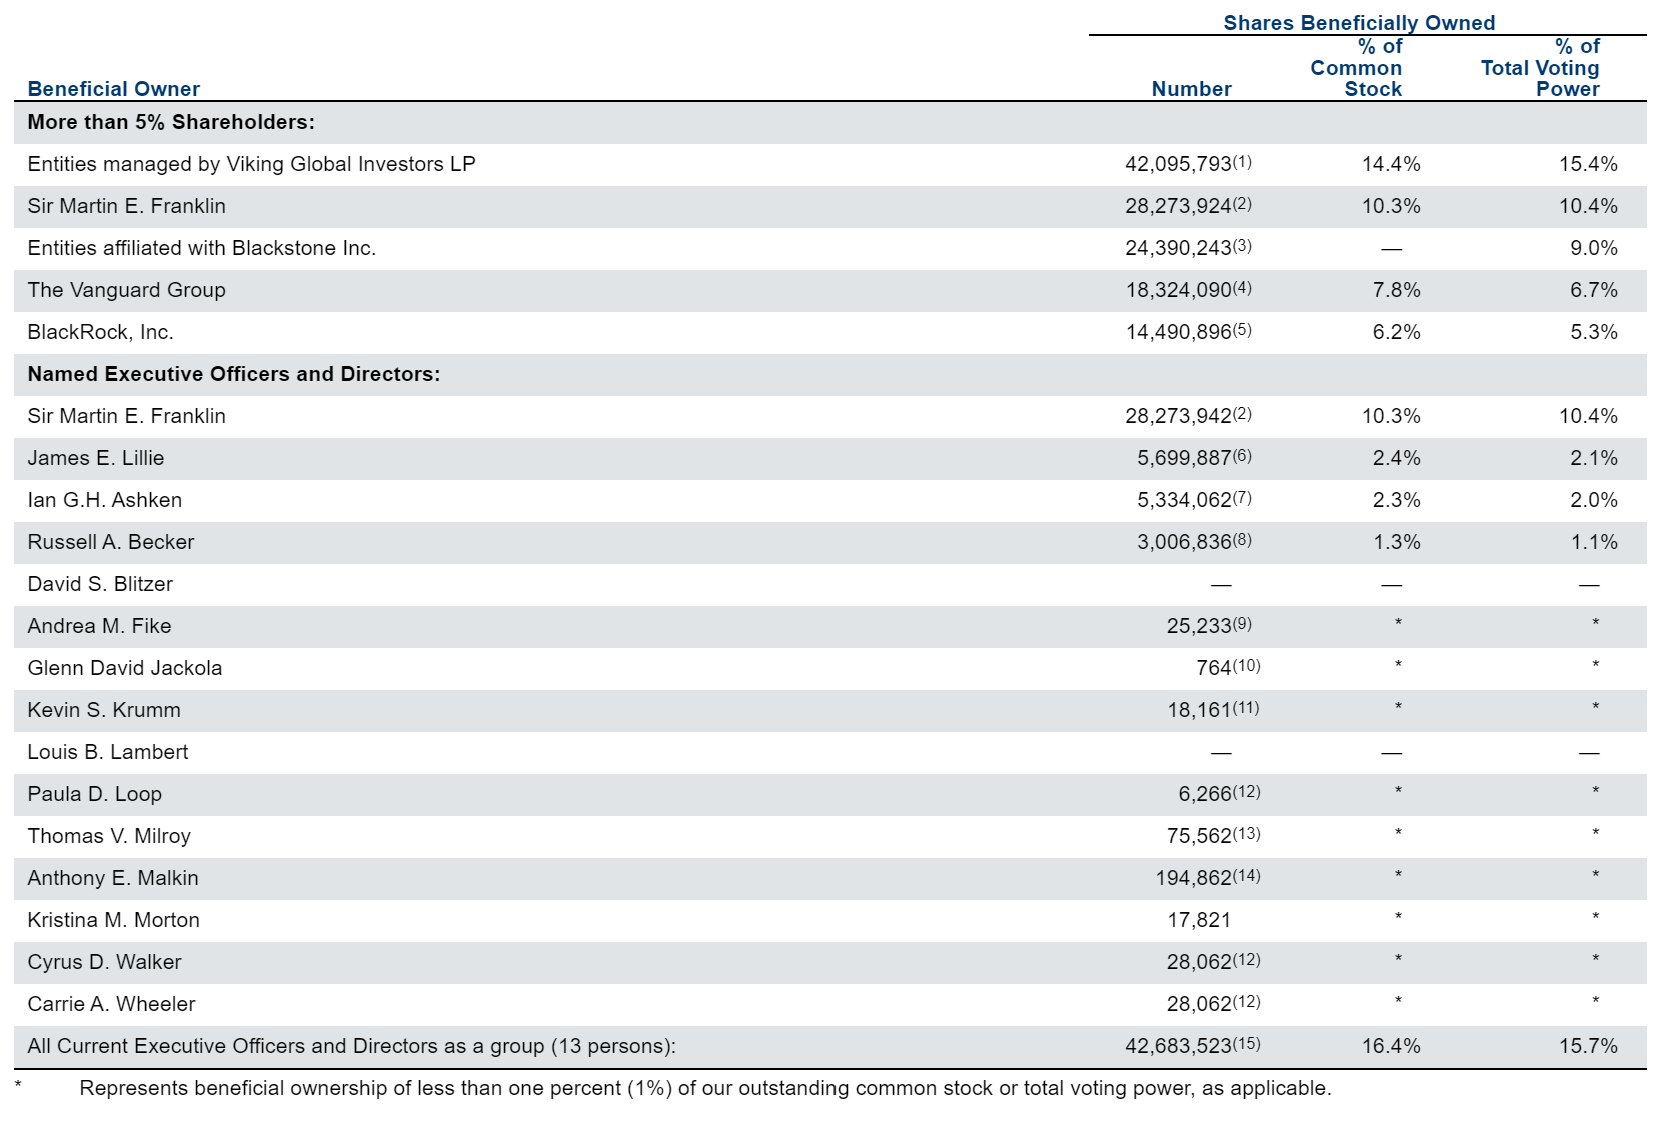Click the value 5,334,062
This screenshot has height=1132, width=1664.
pos(1184,500)
